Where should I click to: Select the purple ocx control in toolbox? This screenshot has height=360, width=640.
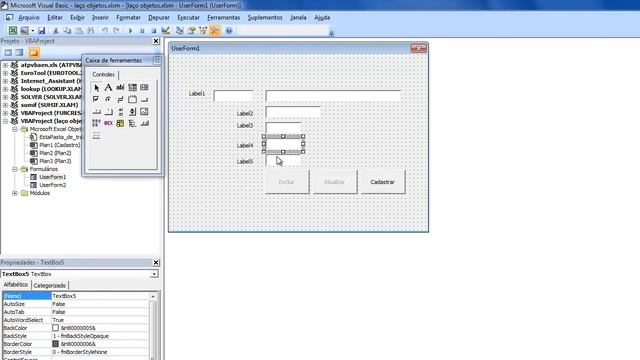click(x=108, y=123)
